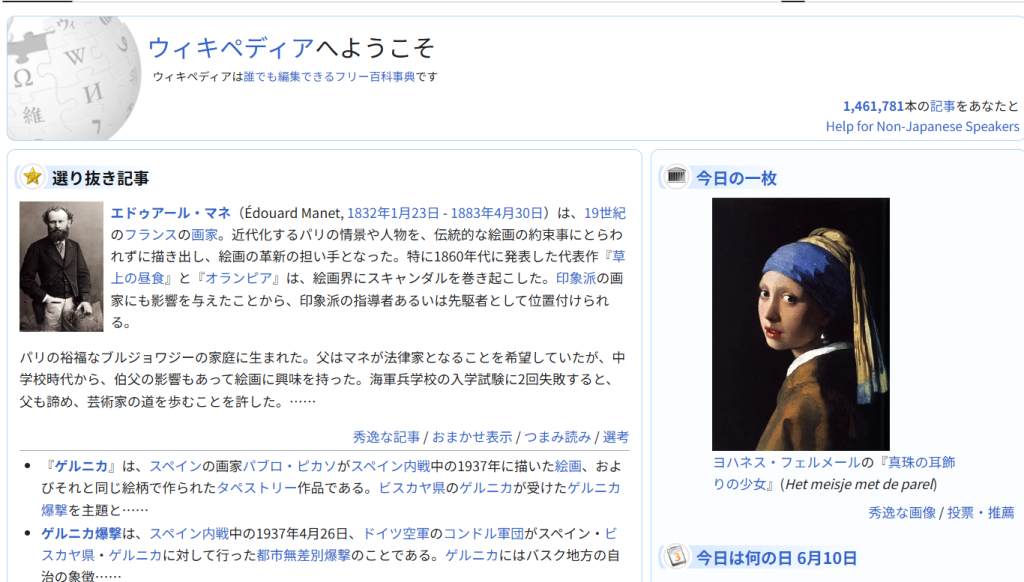Image resolution: width=1024 pixels, height=582 pixels.
Task: Click the 1,461,781 article count link
Action: tap(873, 106)
